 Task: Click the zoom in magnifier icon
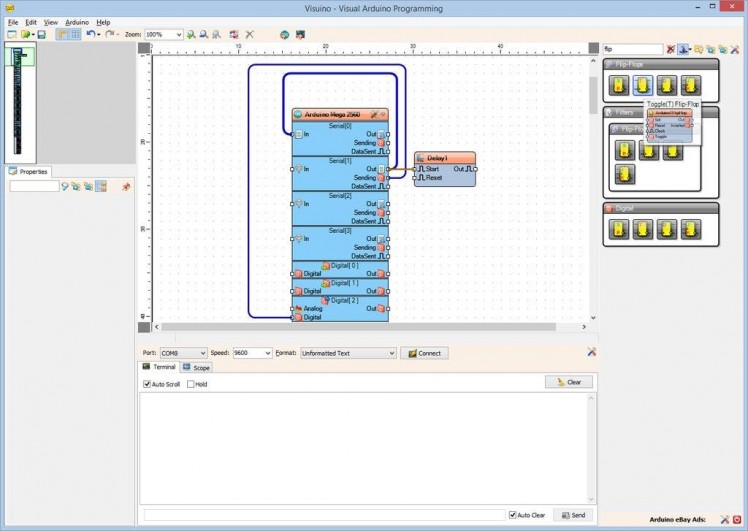point(191,34)
